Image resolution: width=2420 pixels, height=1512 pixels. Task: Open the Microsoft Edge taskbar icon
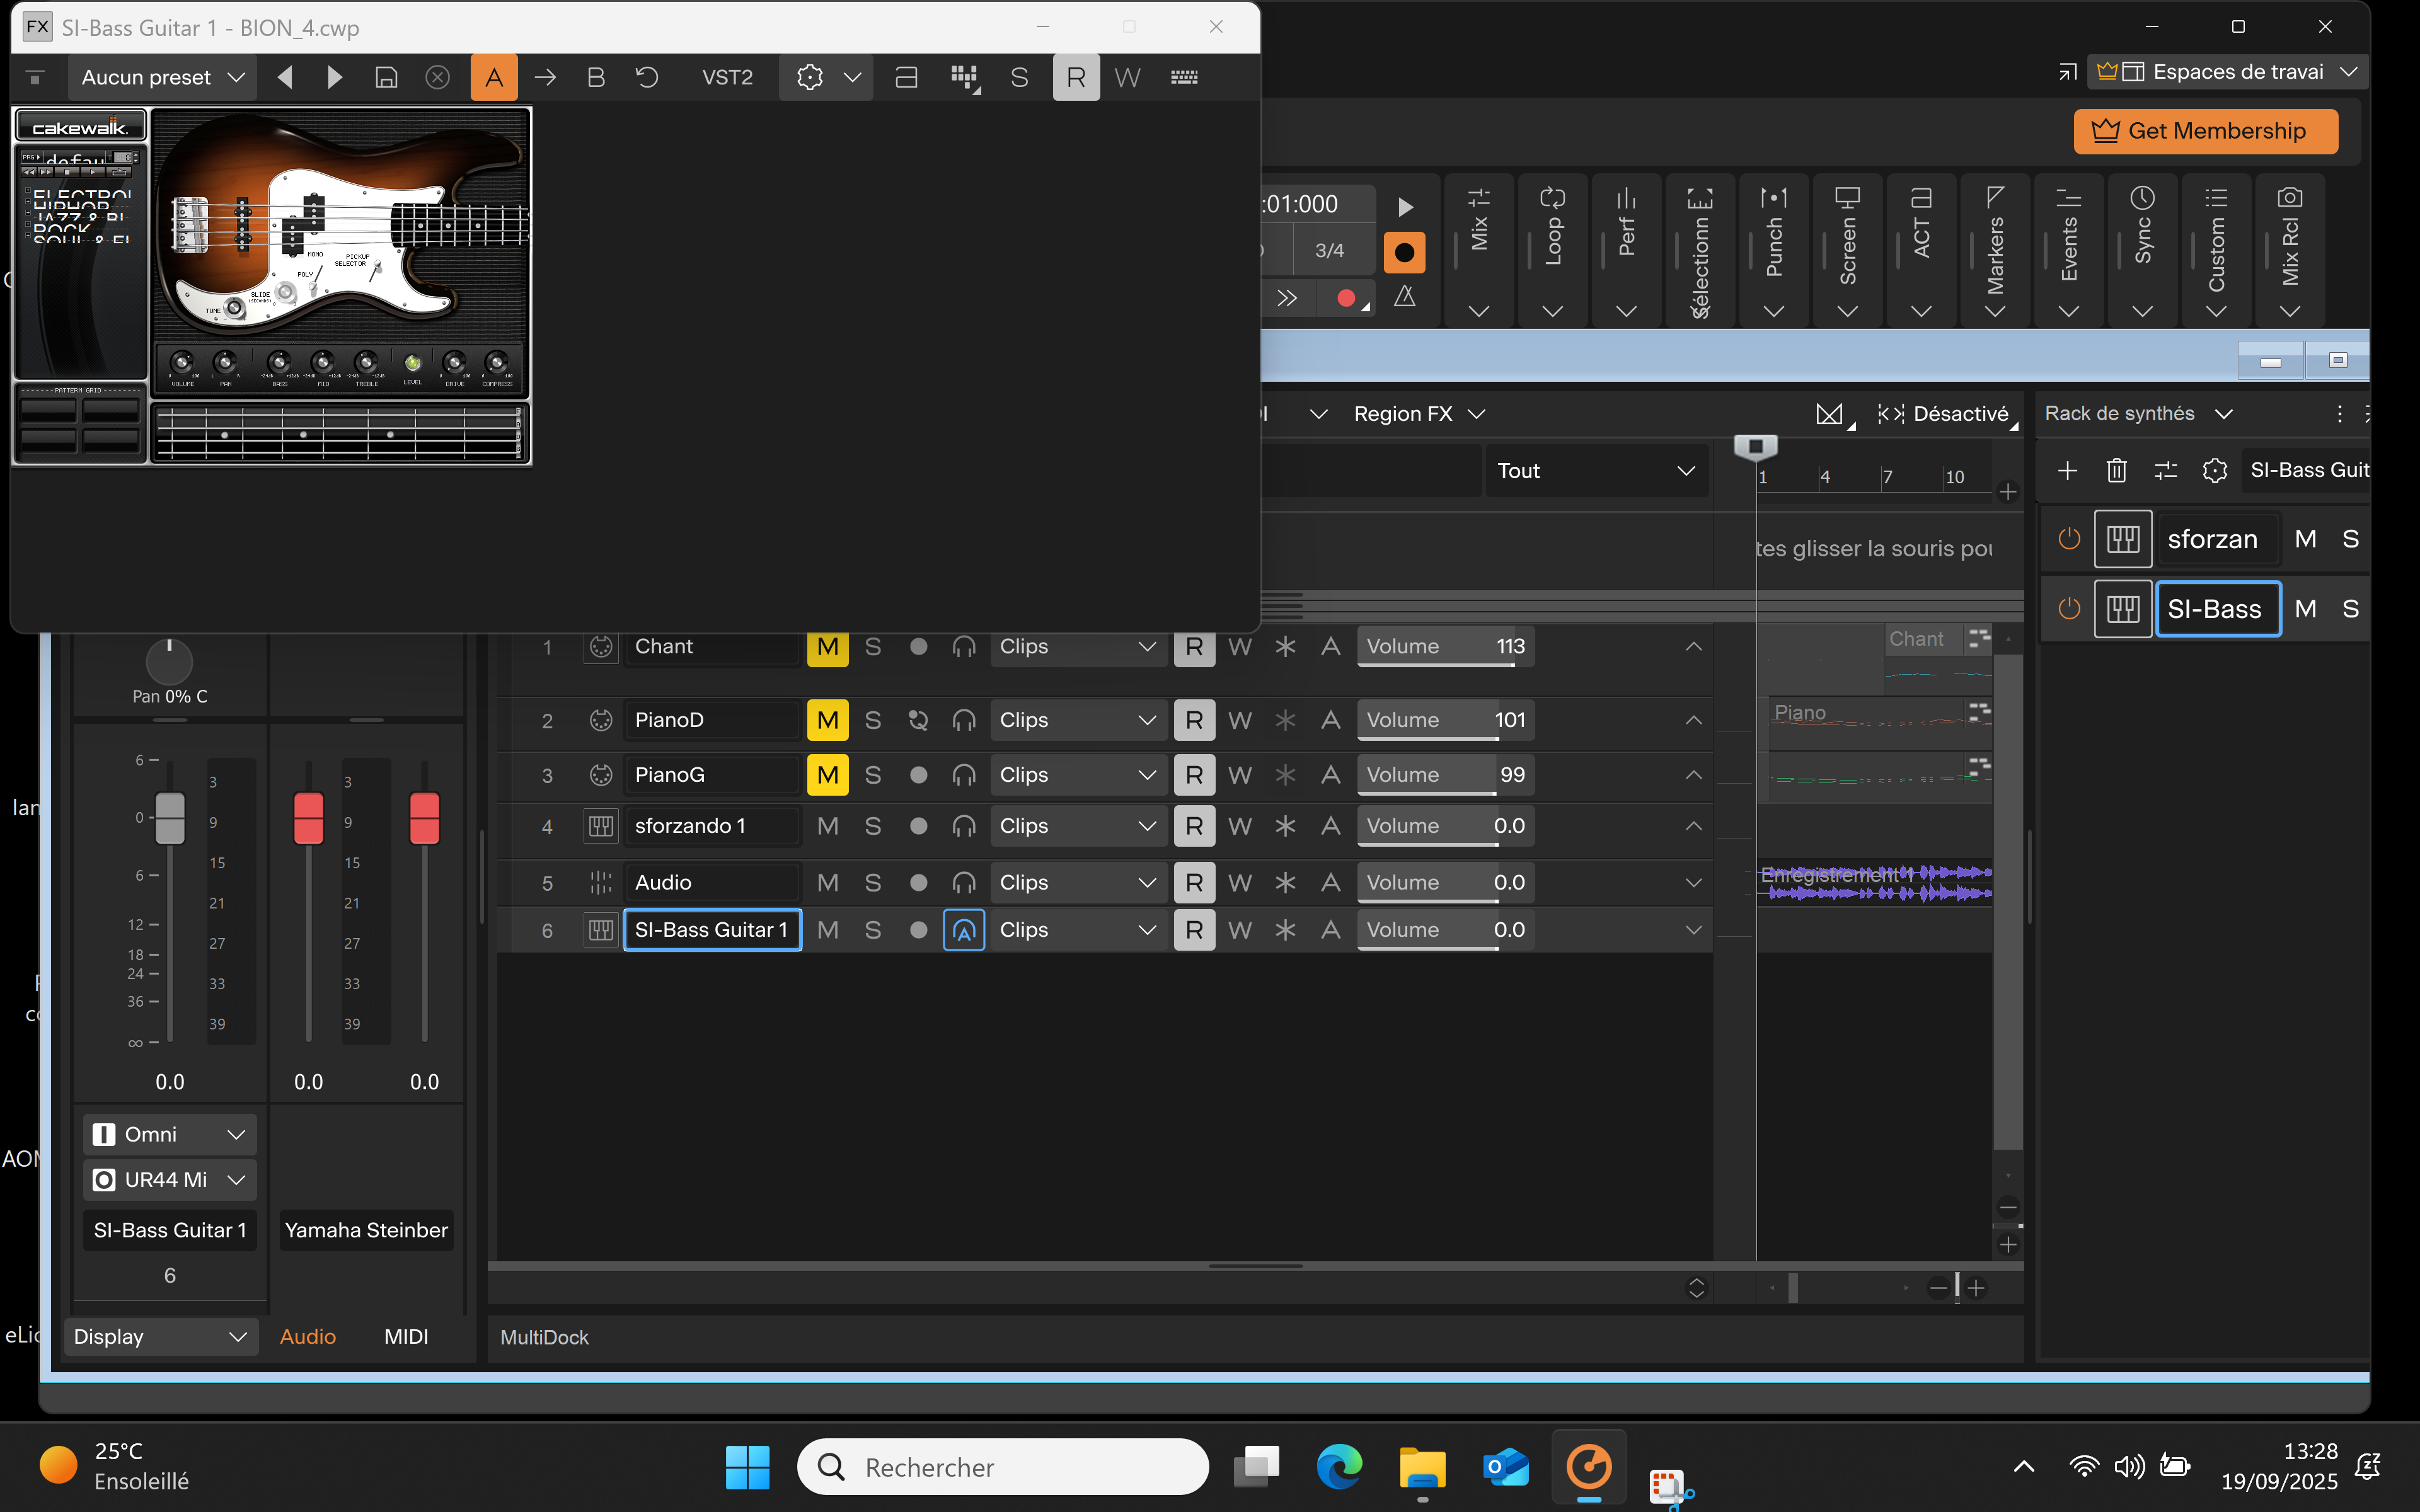point(1339,1466)
